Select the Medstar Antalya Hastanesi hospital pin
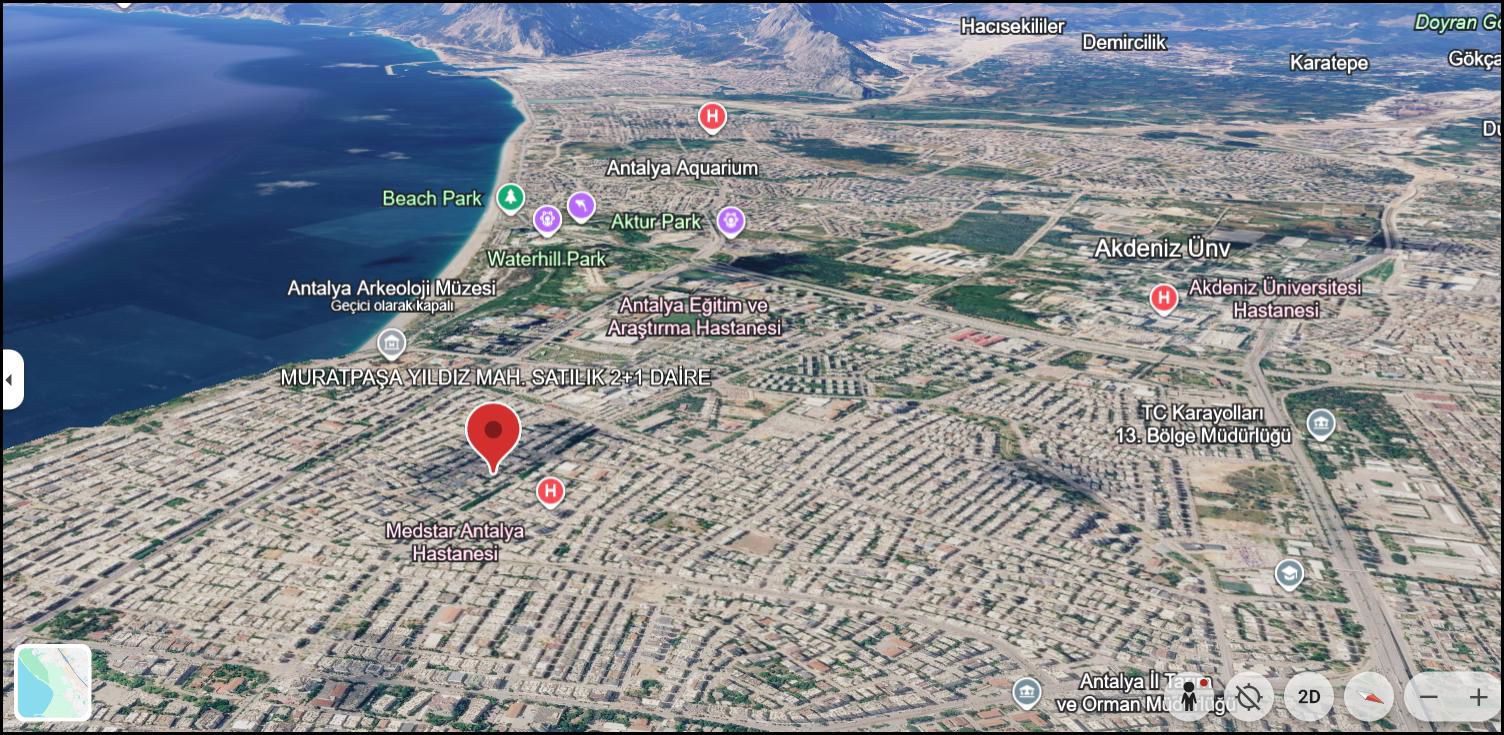 pos(550,492)
